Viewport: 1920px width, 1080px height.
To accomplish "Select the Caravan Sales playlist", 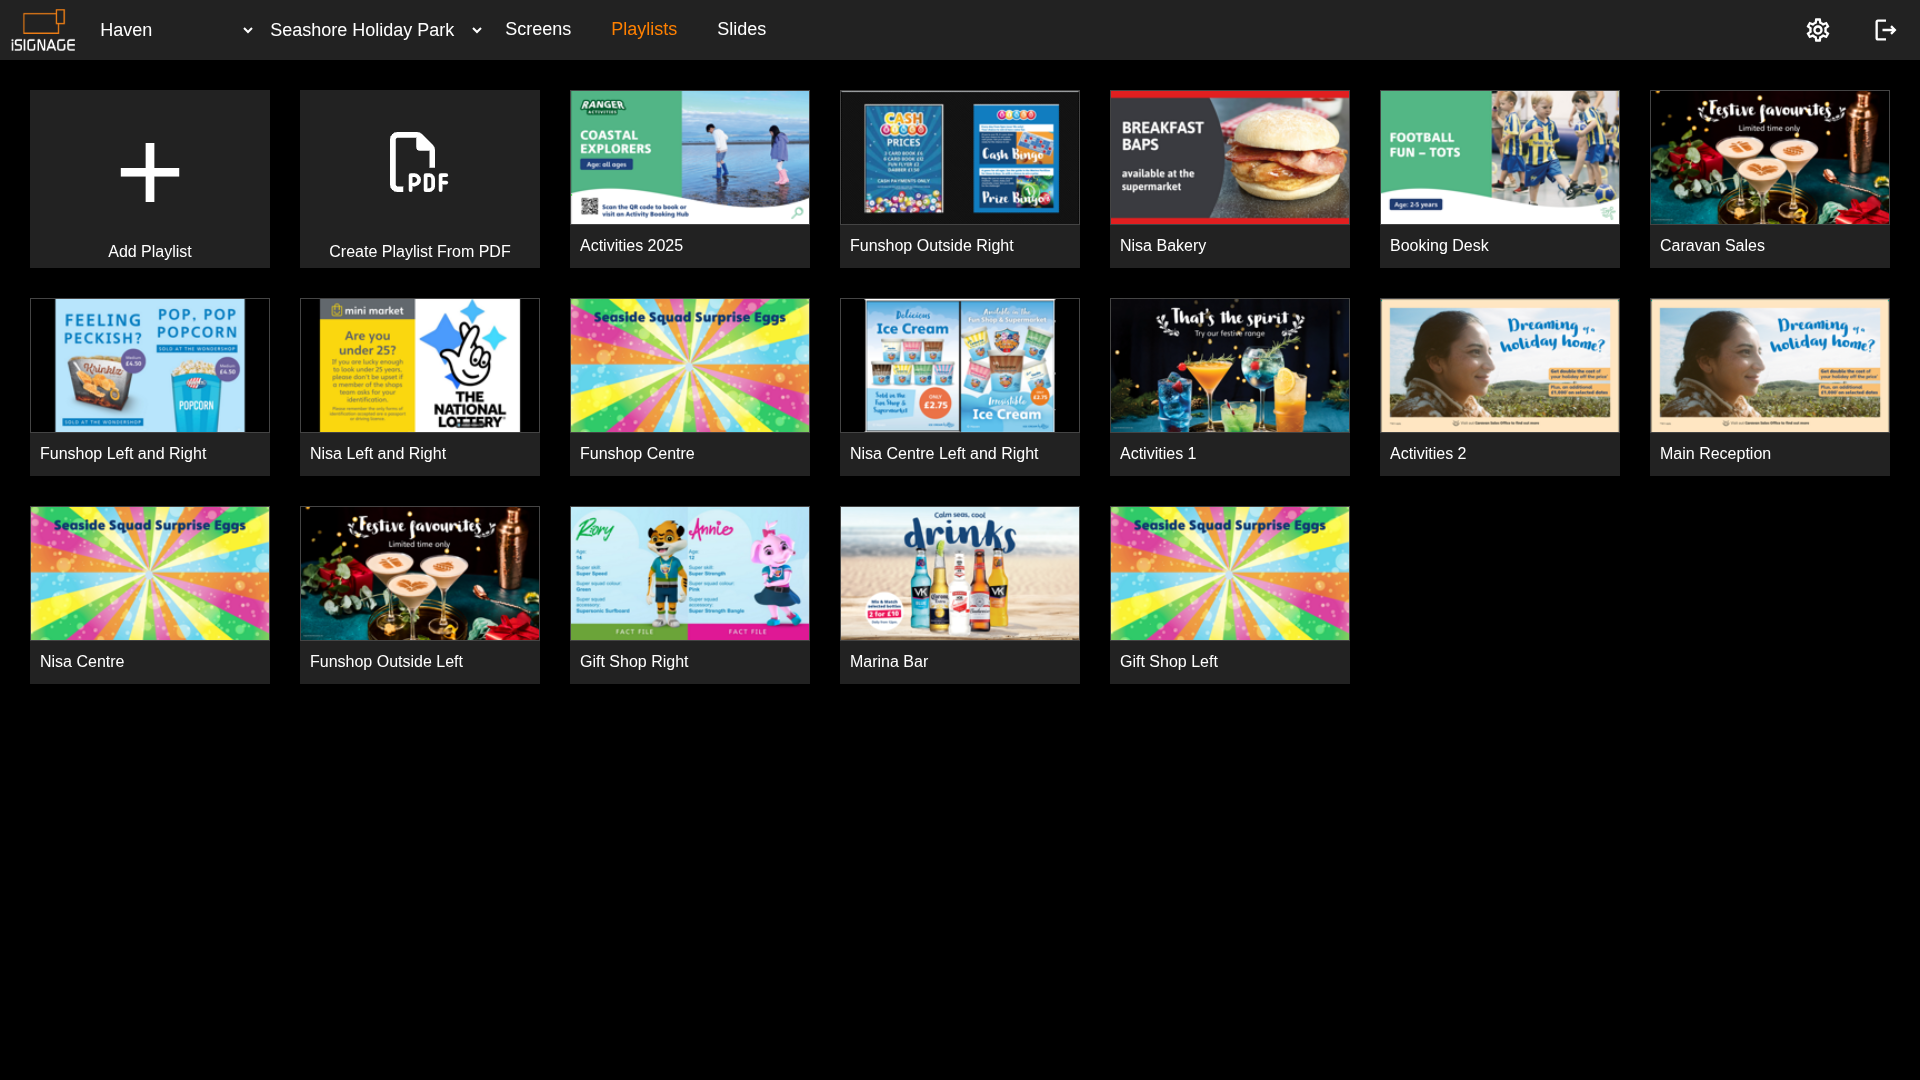I will click(1769, 178).
